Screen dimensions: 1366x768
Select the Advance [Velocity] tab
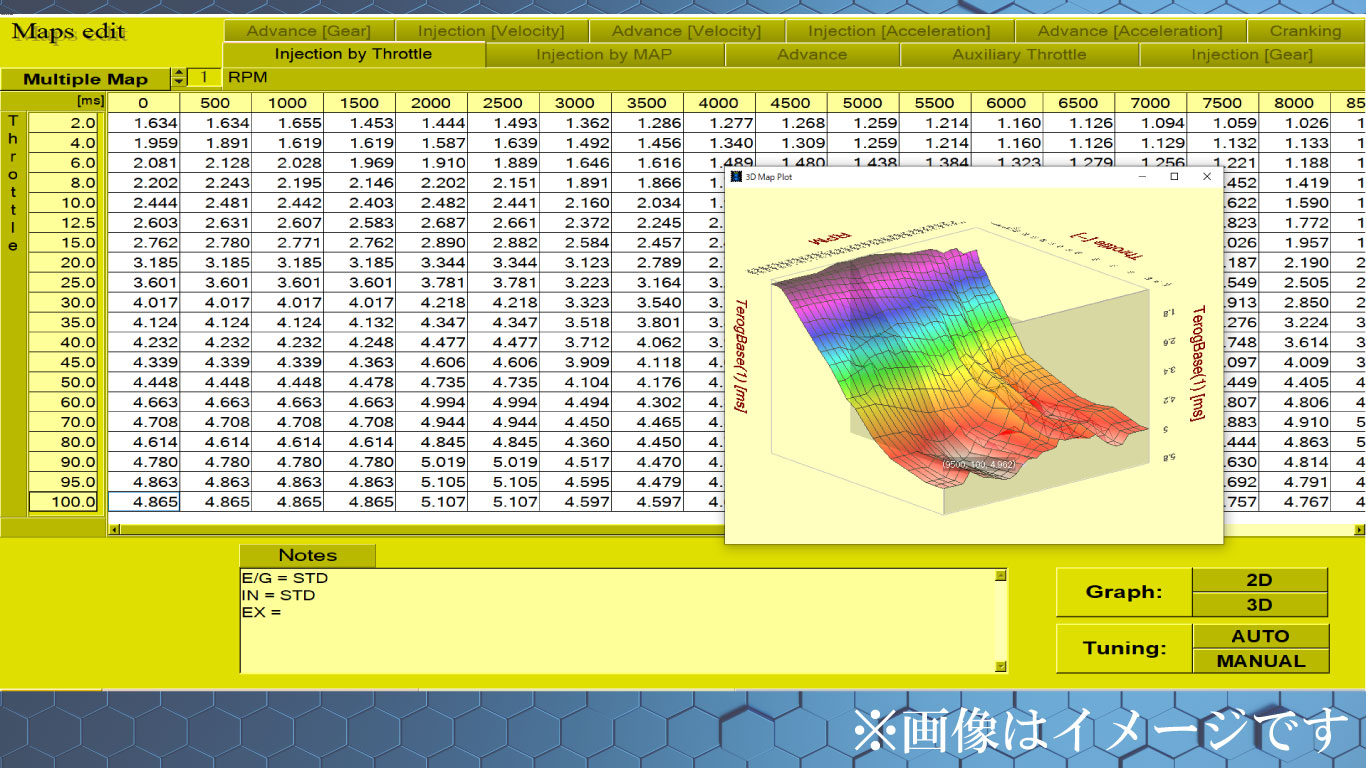click(687, 31)
